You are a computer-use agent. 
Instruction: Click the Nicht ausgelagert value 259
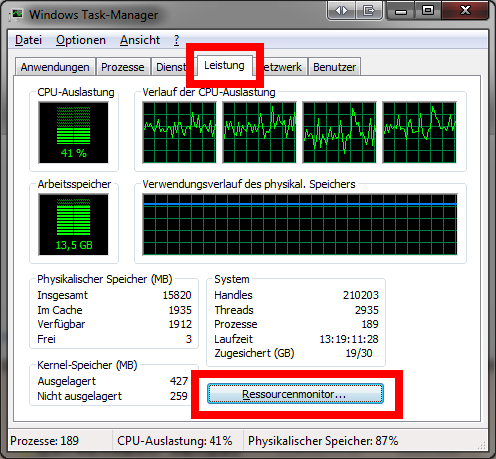(179, 396)
